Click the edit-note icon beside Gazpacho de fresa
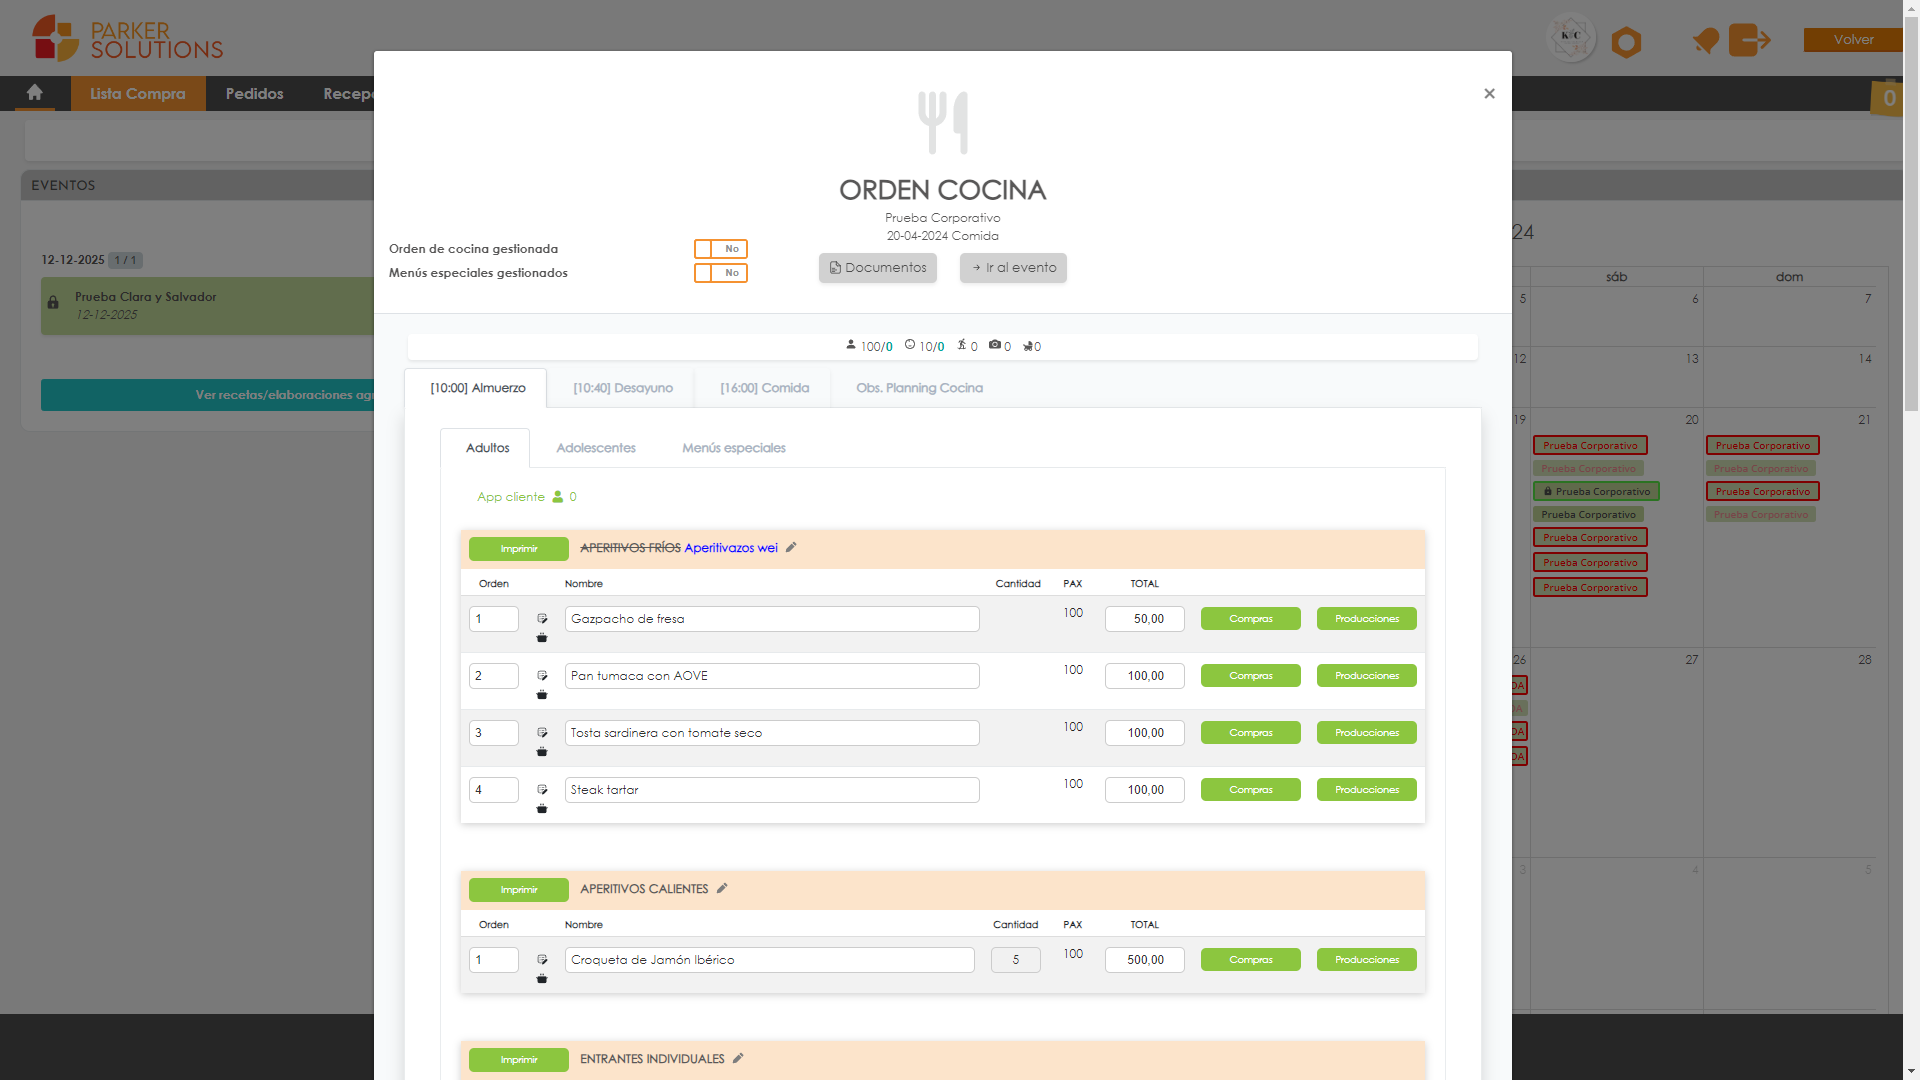This screenshot has width=1920, height=1080. (542, 619)
